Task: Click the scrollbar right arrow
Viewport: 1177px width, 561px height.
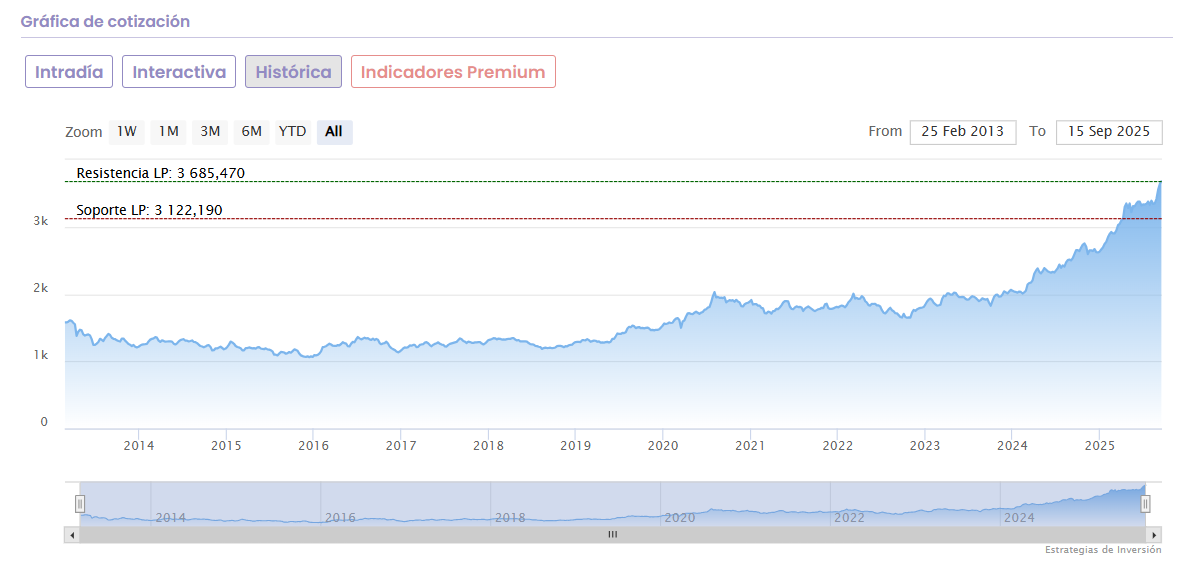Action: tap(1154, 535)
